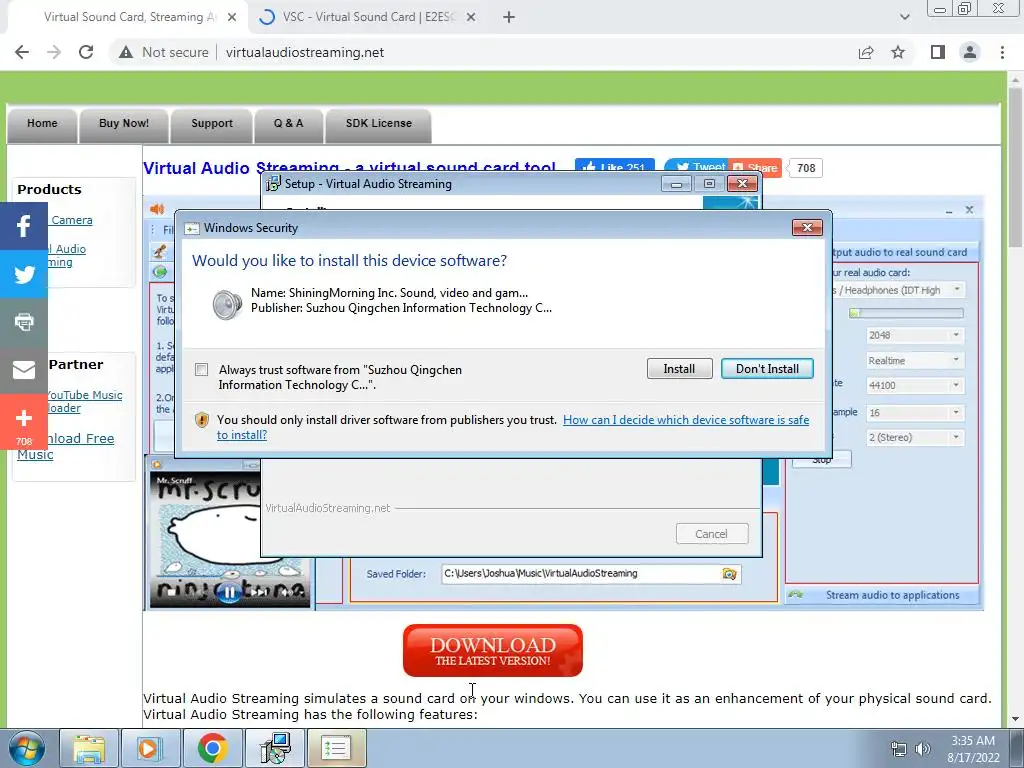Screen dimensions: 1024x768
Task: Click the 708 share count bubble
Action: coord(806,168)
